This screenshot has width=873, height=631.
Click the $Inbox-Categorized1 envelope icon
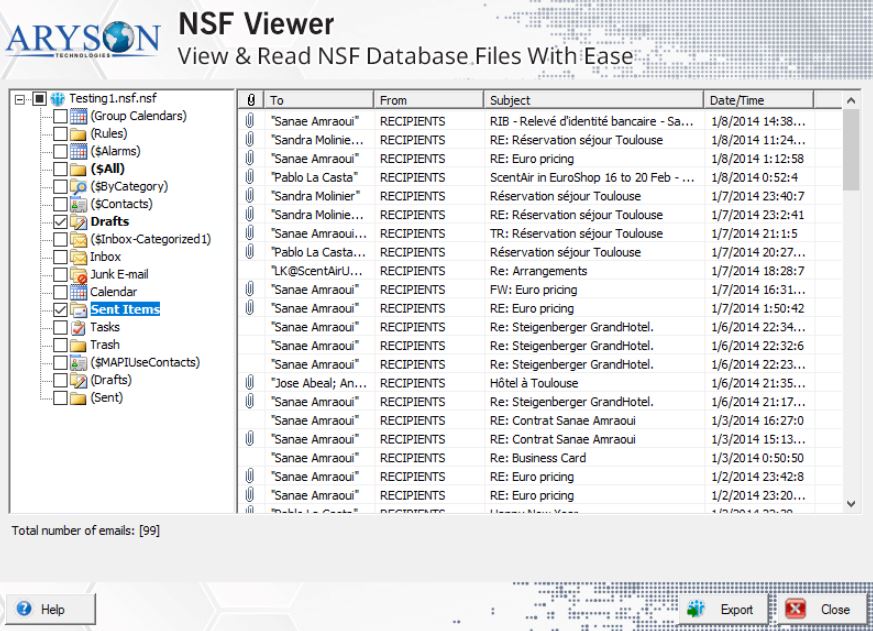coord(79,239)
